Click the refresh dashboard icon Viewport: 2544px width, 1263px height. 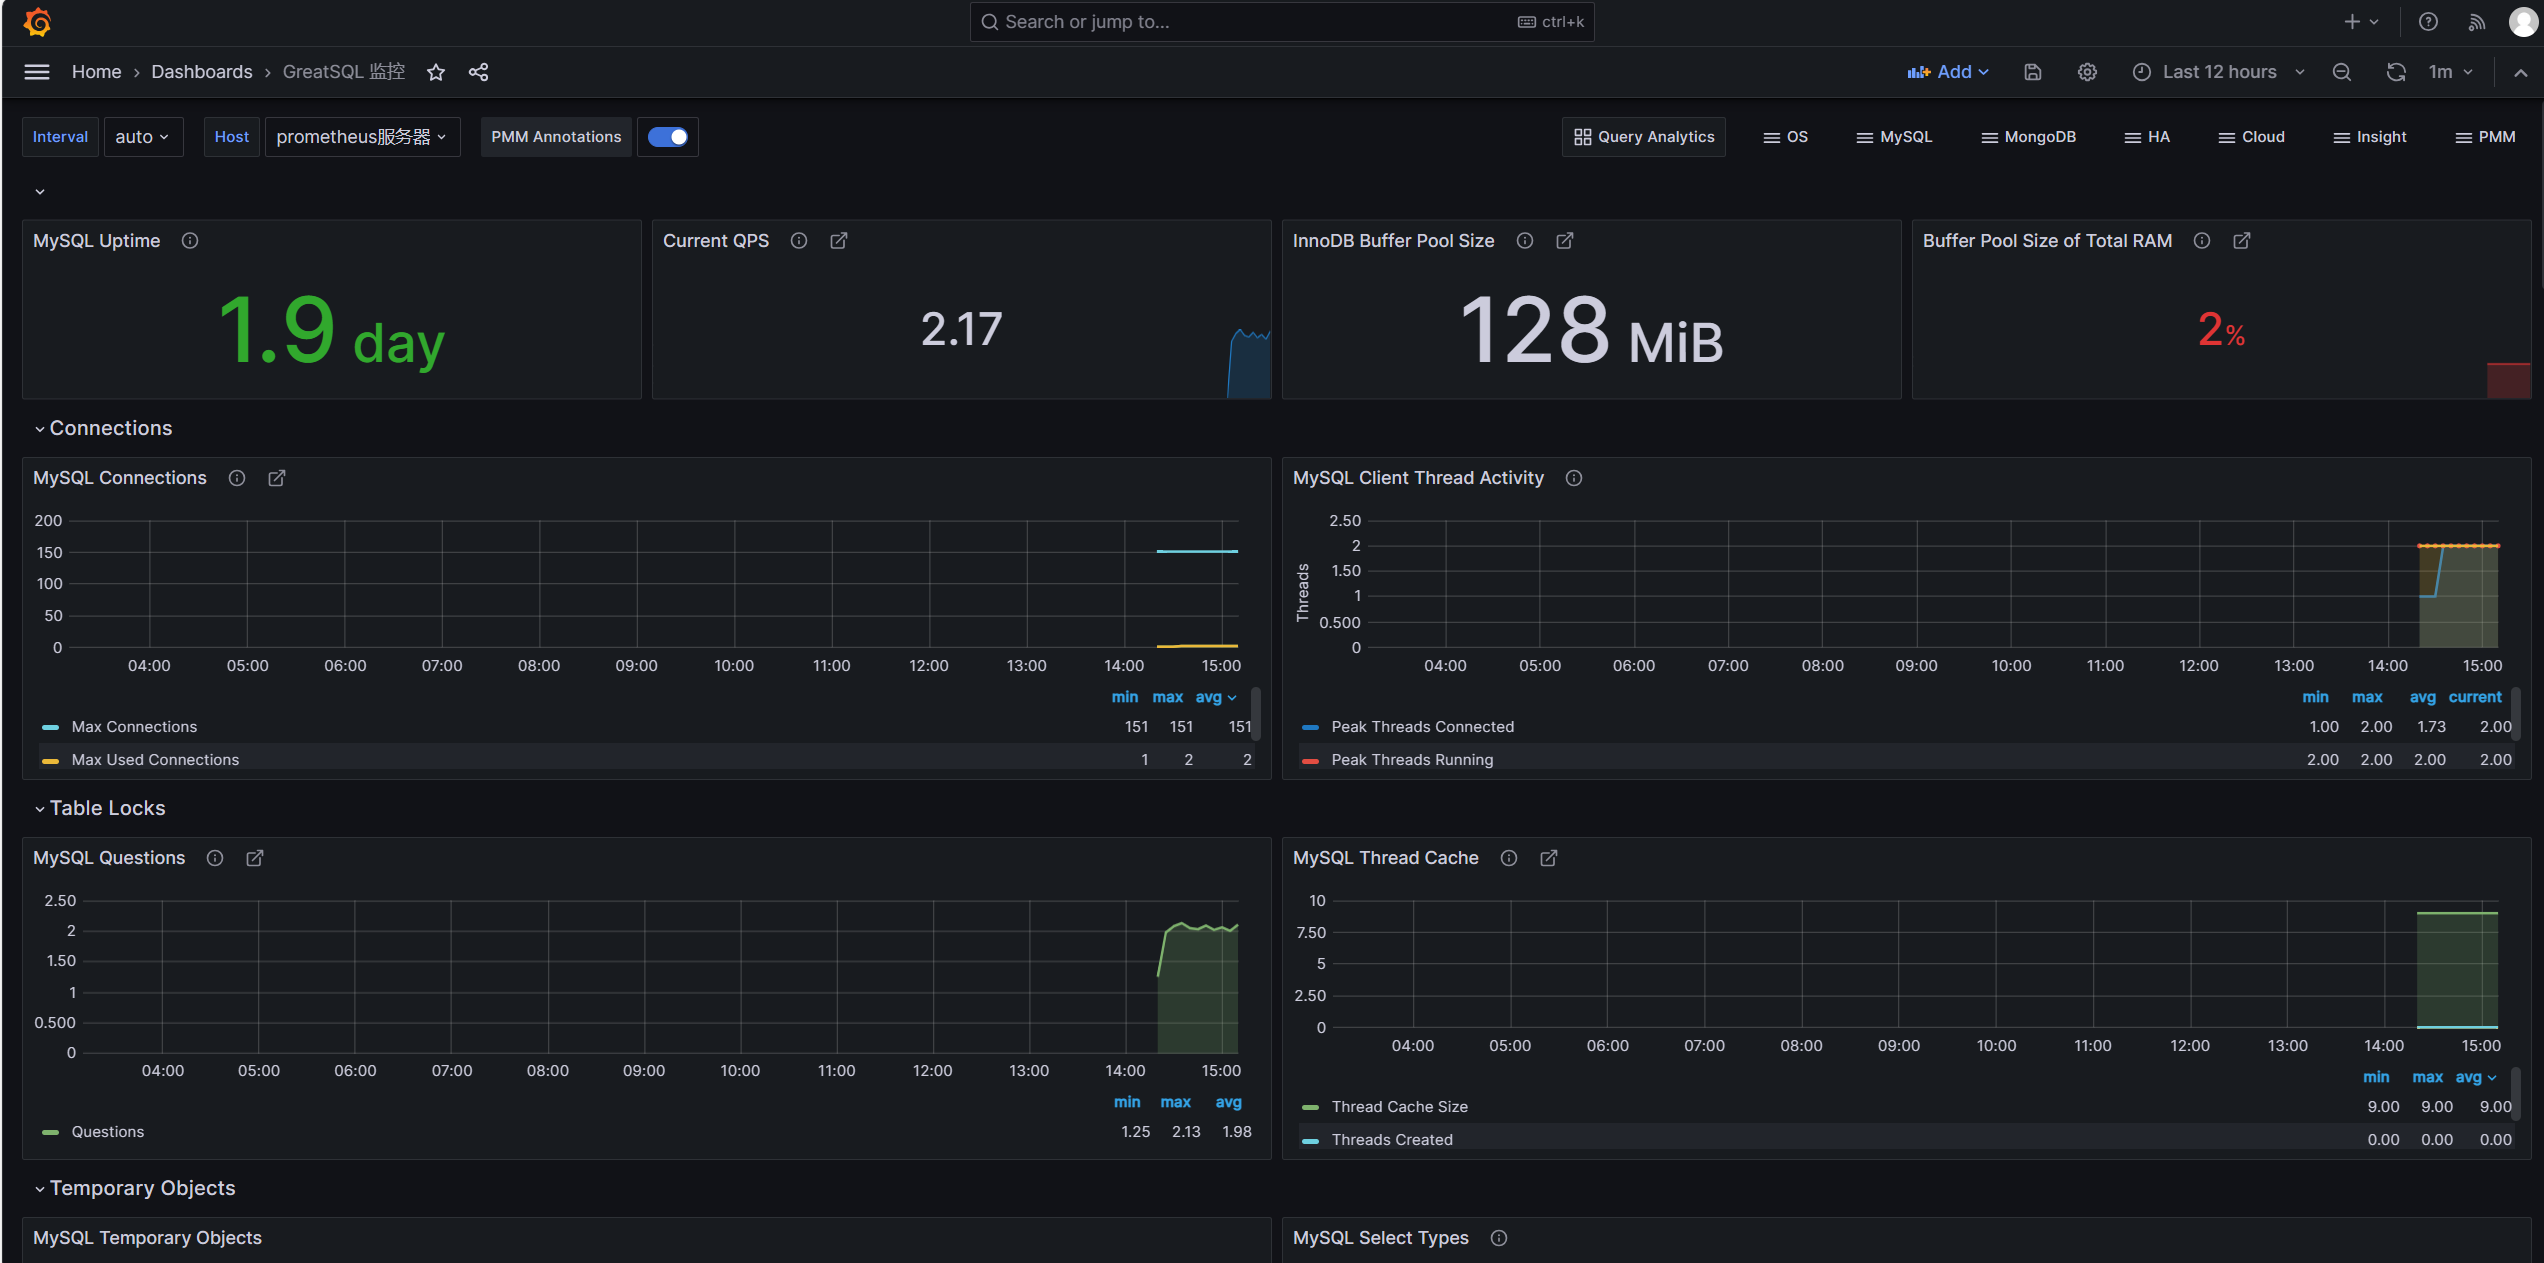pyautogui.click(x=2395, y=72)
